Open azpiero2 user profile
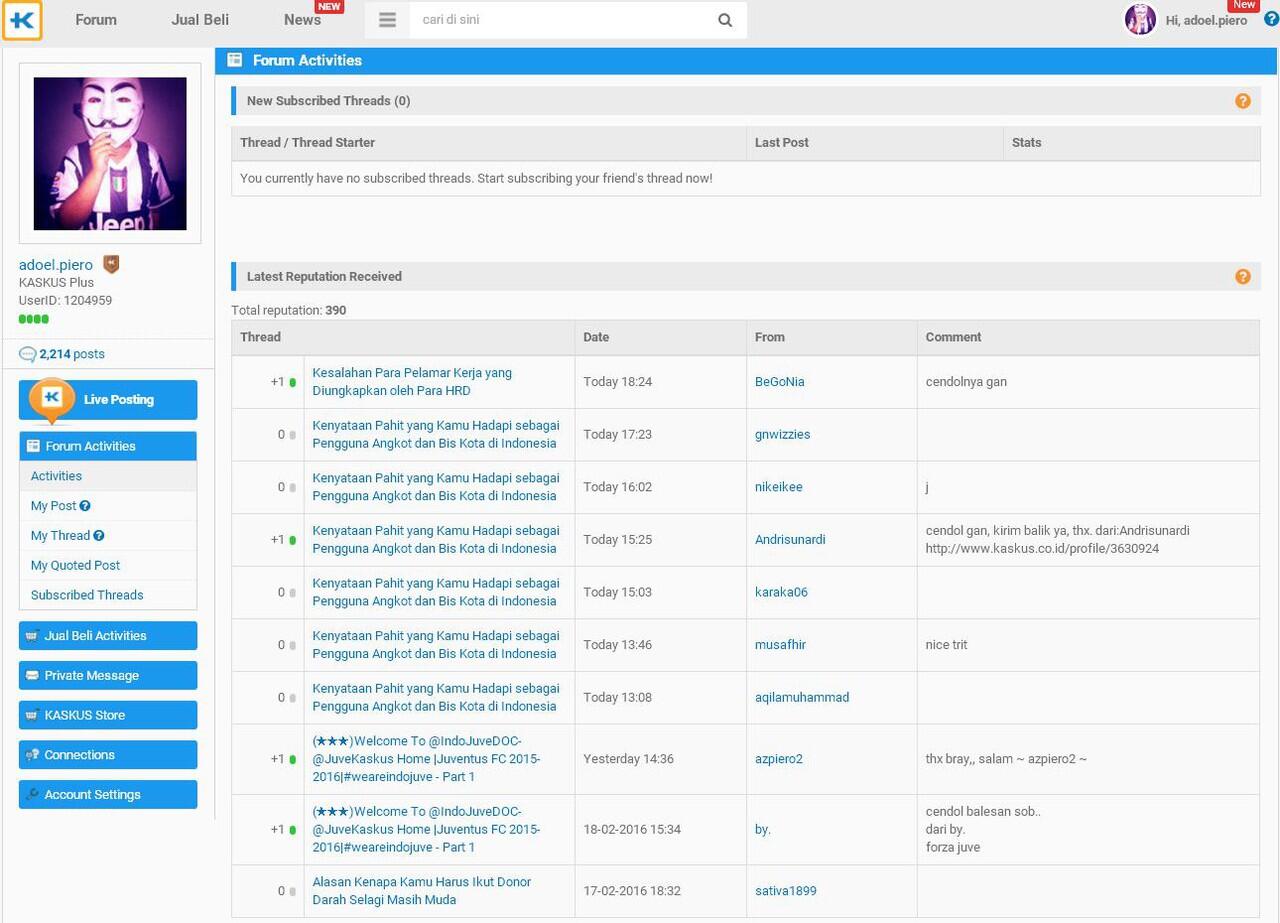 [x=779, y=759]
